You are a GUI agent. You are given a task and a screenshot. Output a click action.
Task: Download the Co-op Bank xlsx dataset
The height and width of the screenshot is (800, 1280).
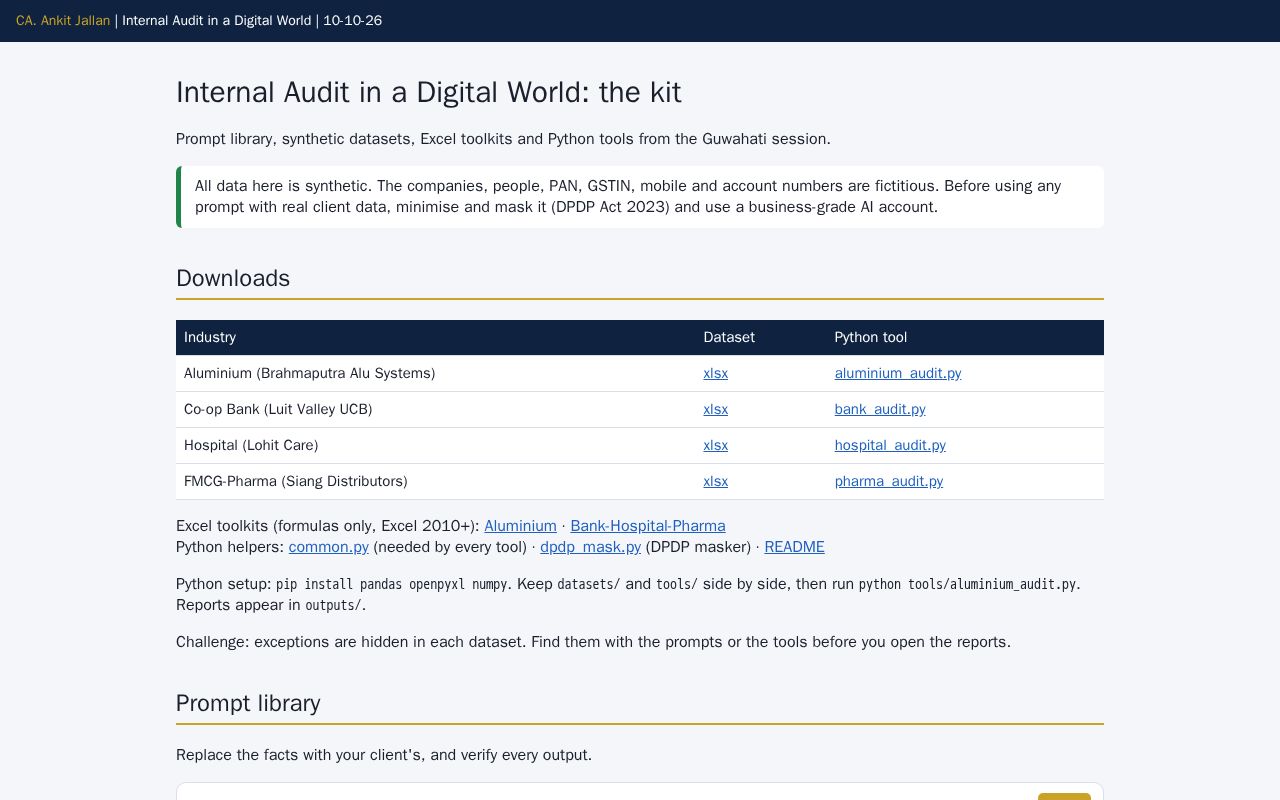click(x=715, y=409)
